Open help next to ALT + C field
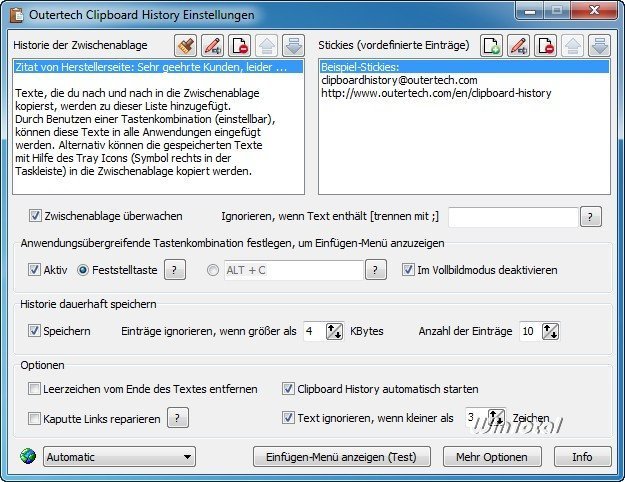The image size is (625, 482). 375,270
